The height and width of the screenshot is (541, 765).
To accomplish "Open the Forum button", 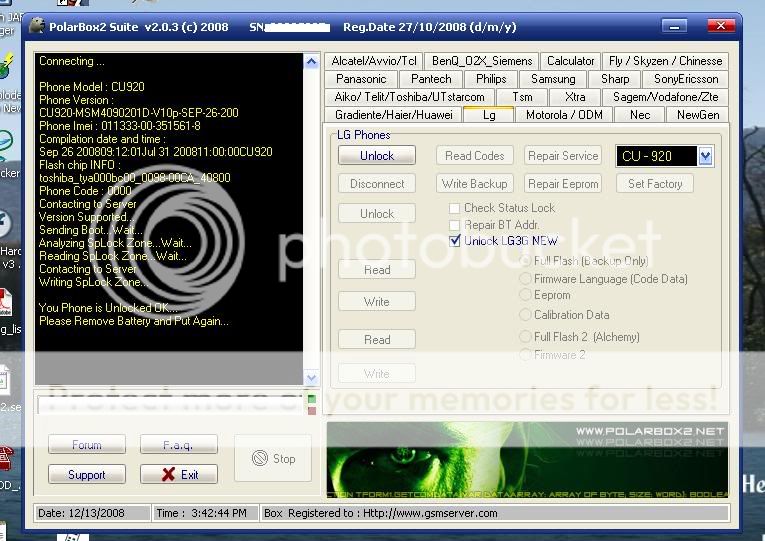I will [87, 445].
